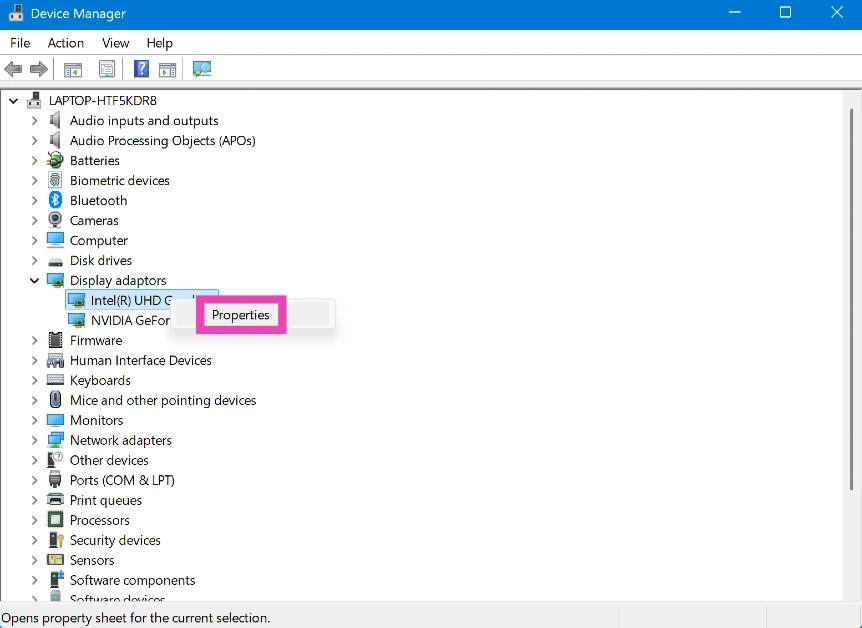The width and height of the screenshot is (862, 628).
Task: Click the blue Help question mark icon
Action: pyautogui.click(x=141, y=69)
